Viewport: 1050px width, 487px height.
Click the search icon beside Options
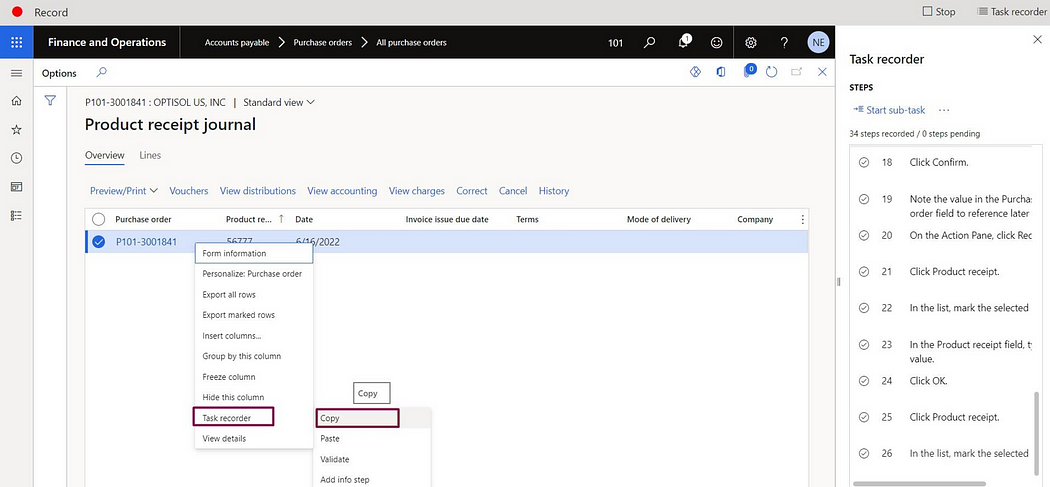coord(102,72)
